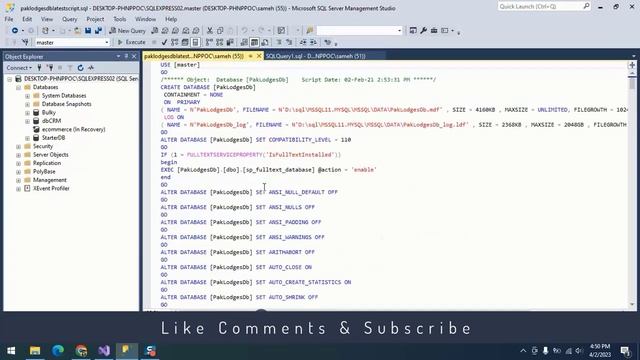Expand the dbCRM database node
This screenshot has height=360, width=640.
coord(27,121)
